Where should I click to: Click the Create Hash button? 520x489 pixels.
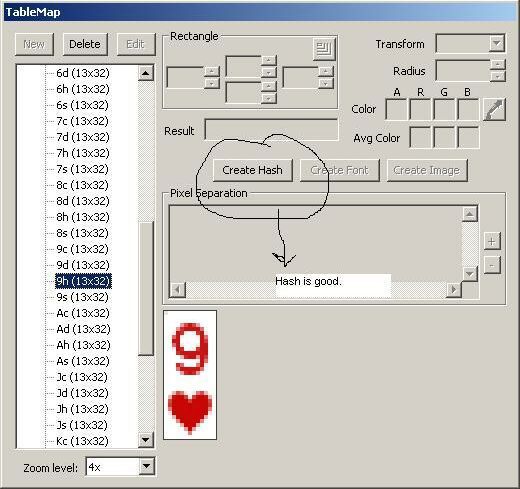(x=253, y=170)
